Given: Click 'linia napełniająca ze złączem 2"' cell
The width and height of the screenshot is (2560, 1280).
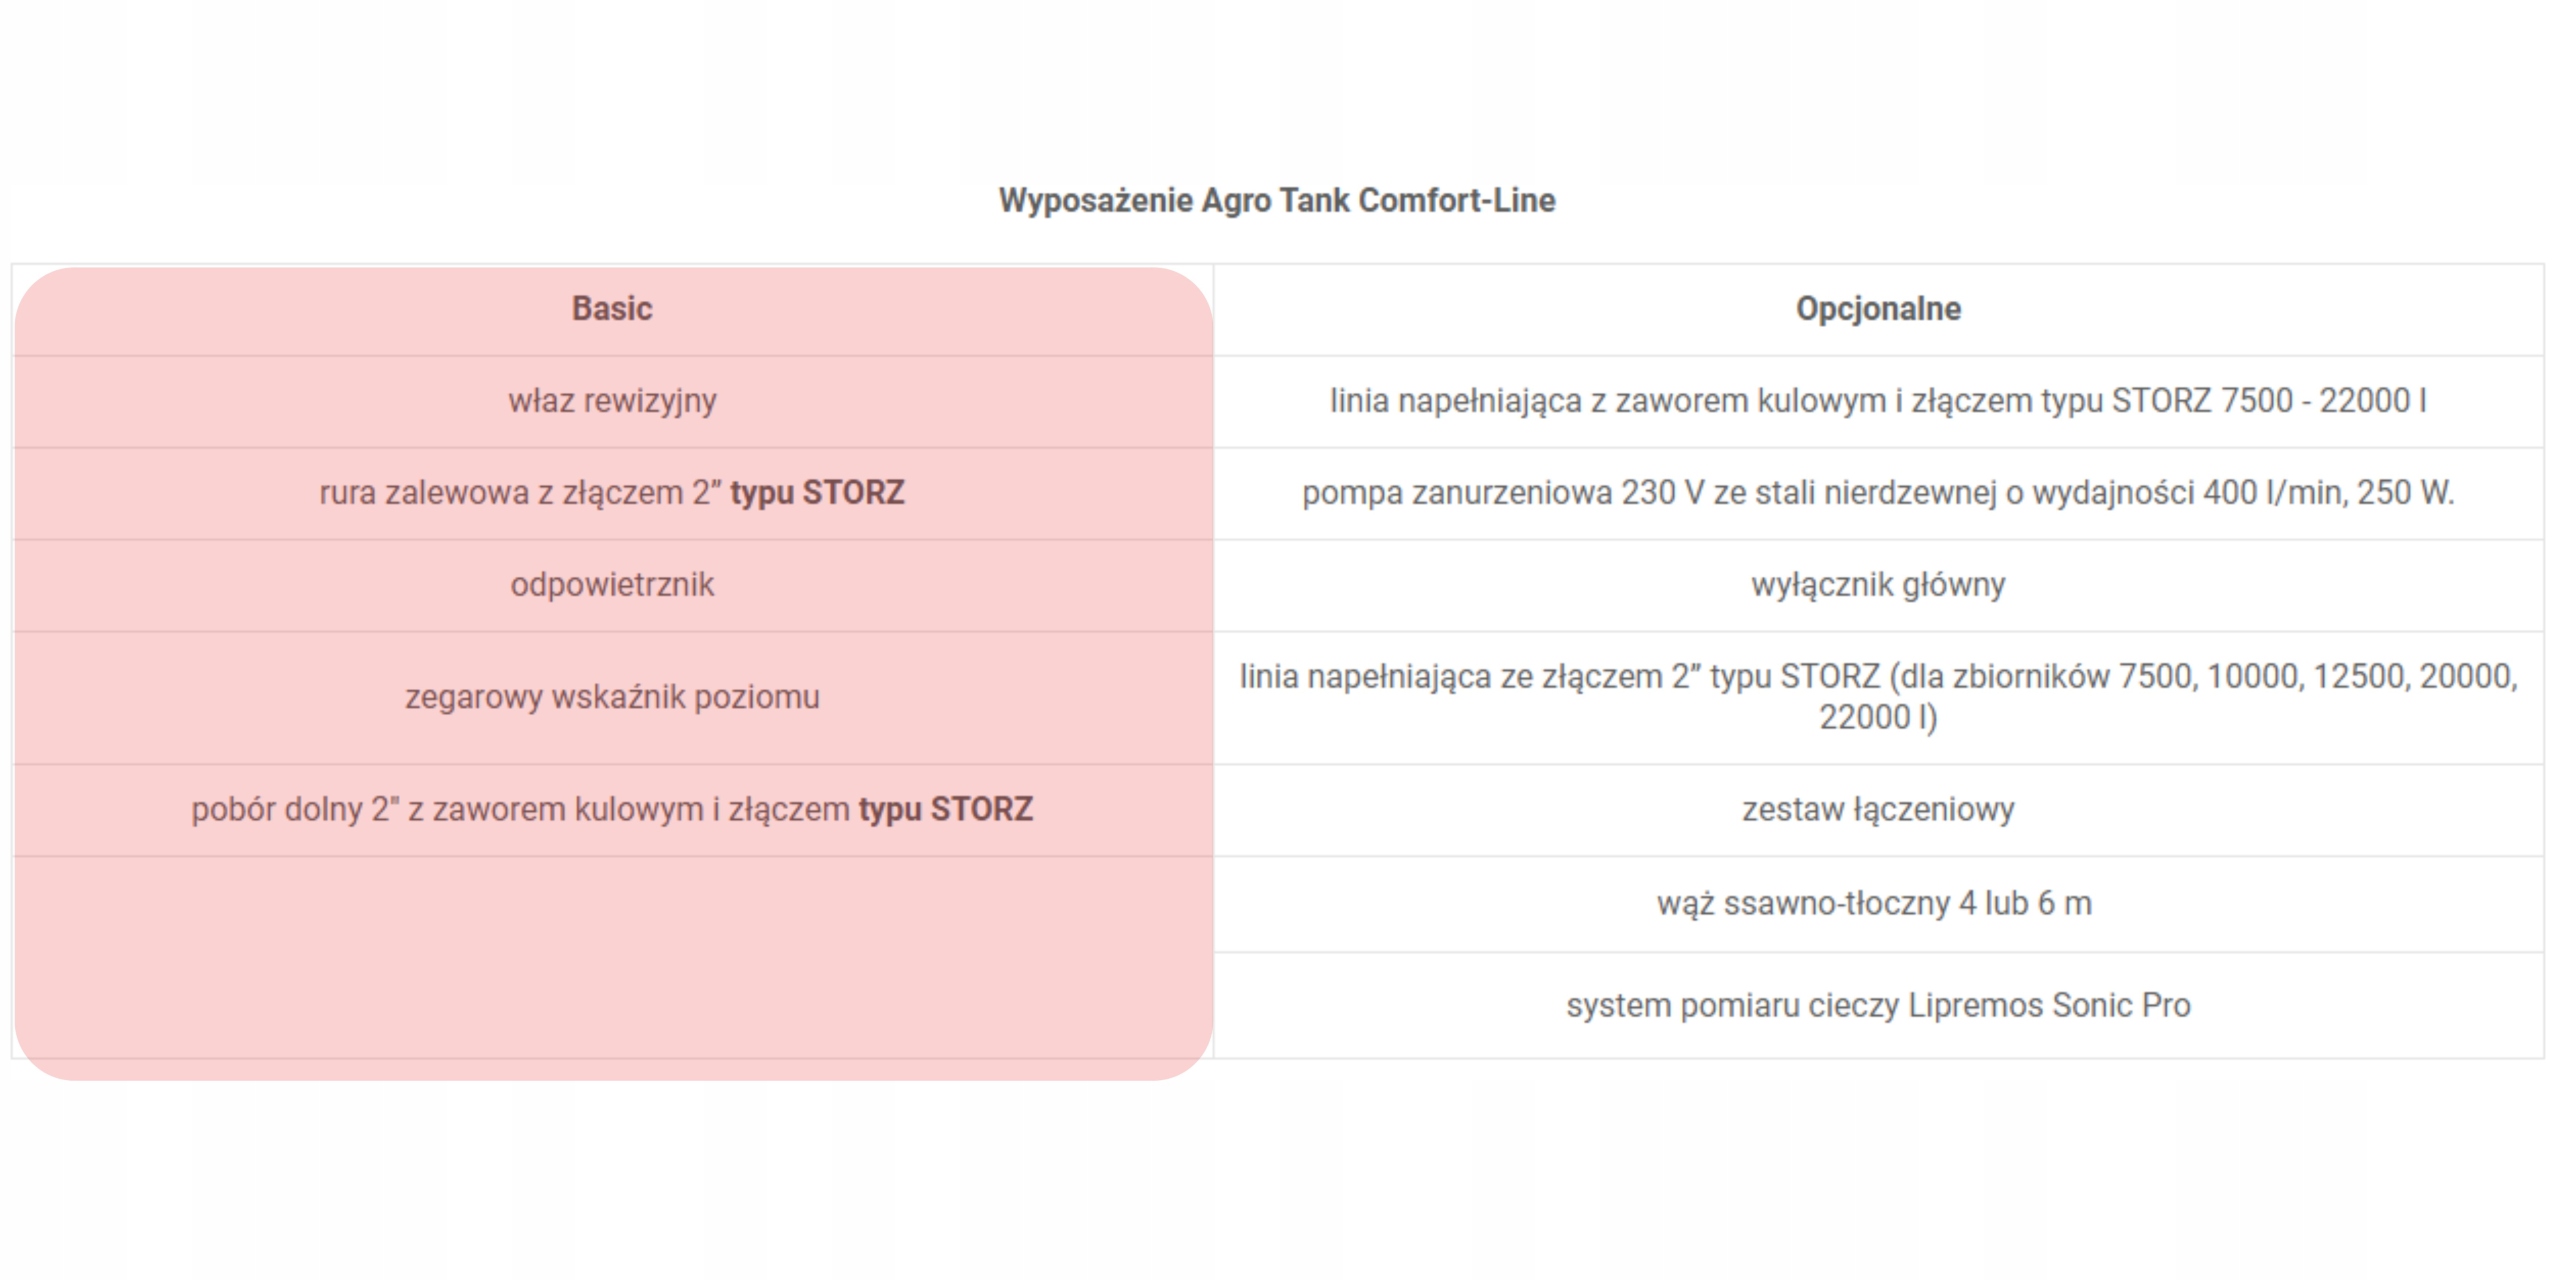Looking at the screenshot, I should 1878,677.
